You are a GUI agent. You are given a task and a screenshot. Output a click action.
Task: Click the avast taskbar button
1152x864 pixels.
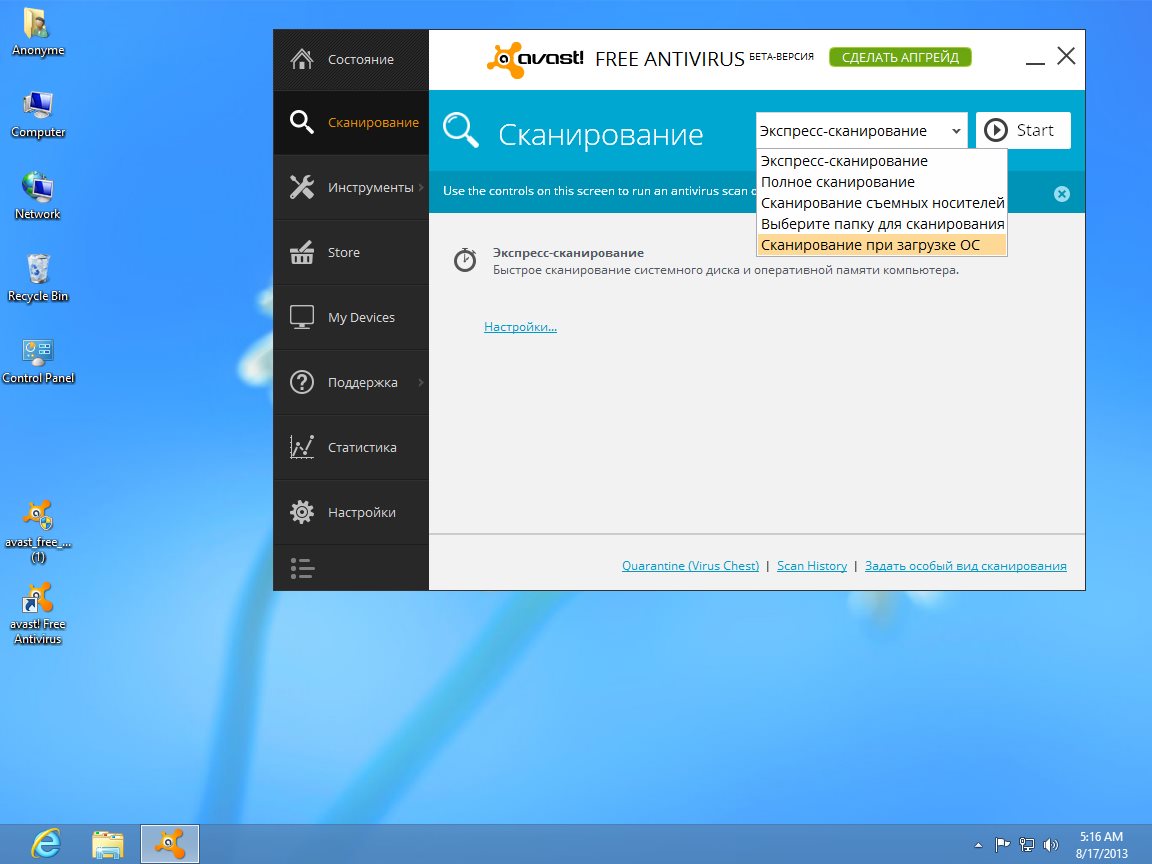[x=170, y=844]
